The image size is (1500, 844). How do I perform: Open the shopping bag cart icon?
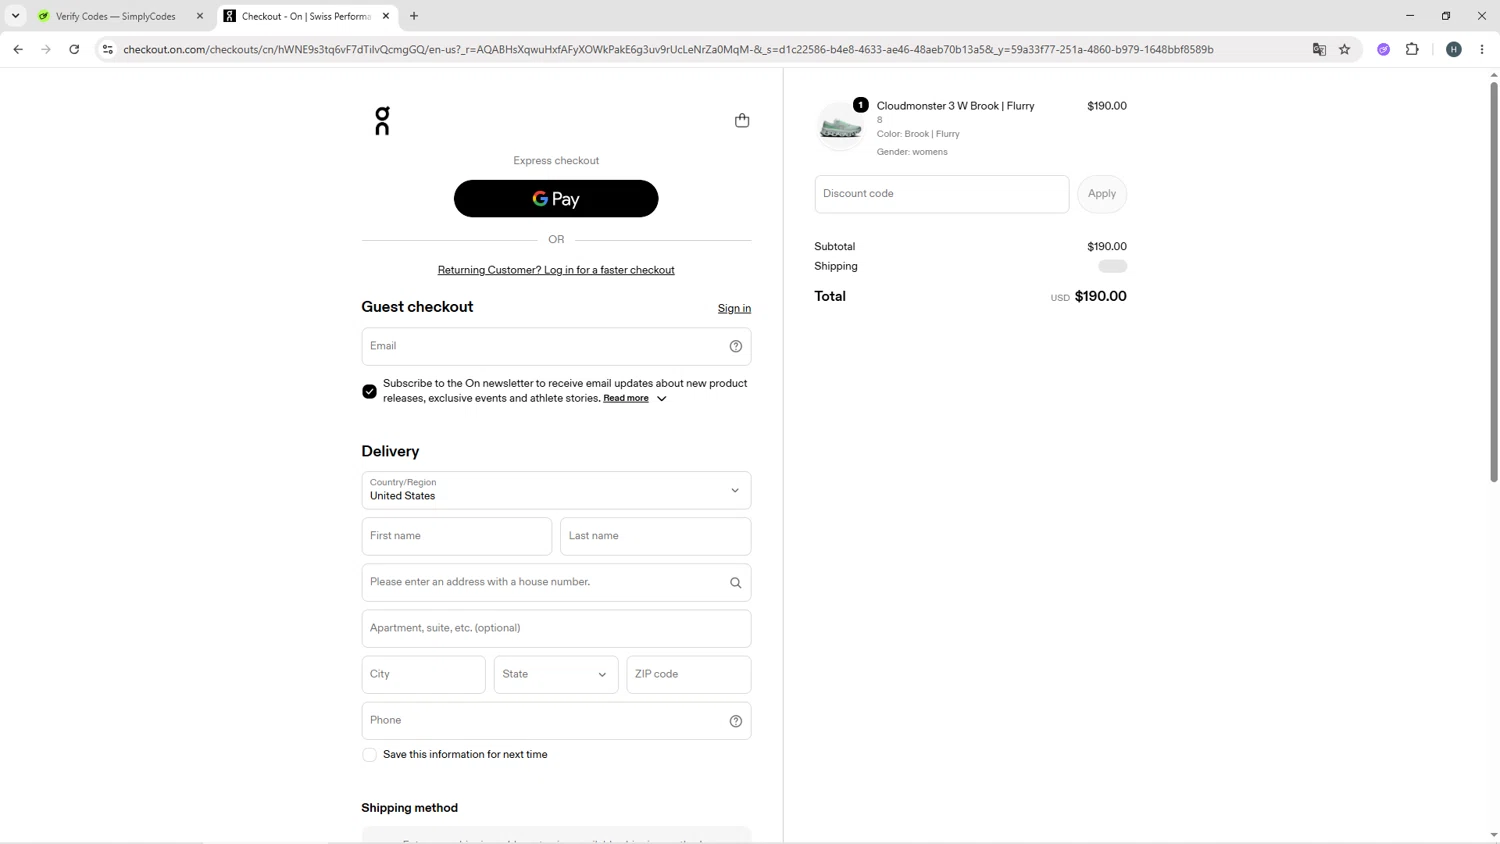pos(742,121)
